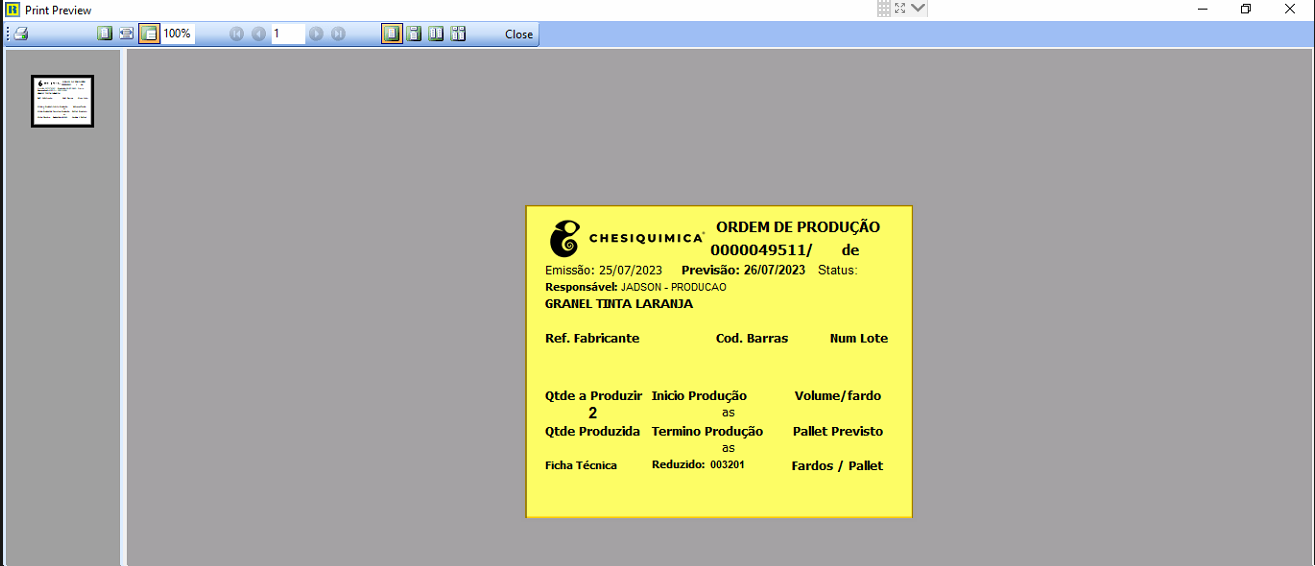The height and width of the screenshot is (566, 1315).
Task: Click the grid icon in title bar
Action: (x=884, y=8)
